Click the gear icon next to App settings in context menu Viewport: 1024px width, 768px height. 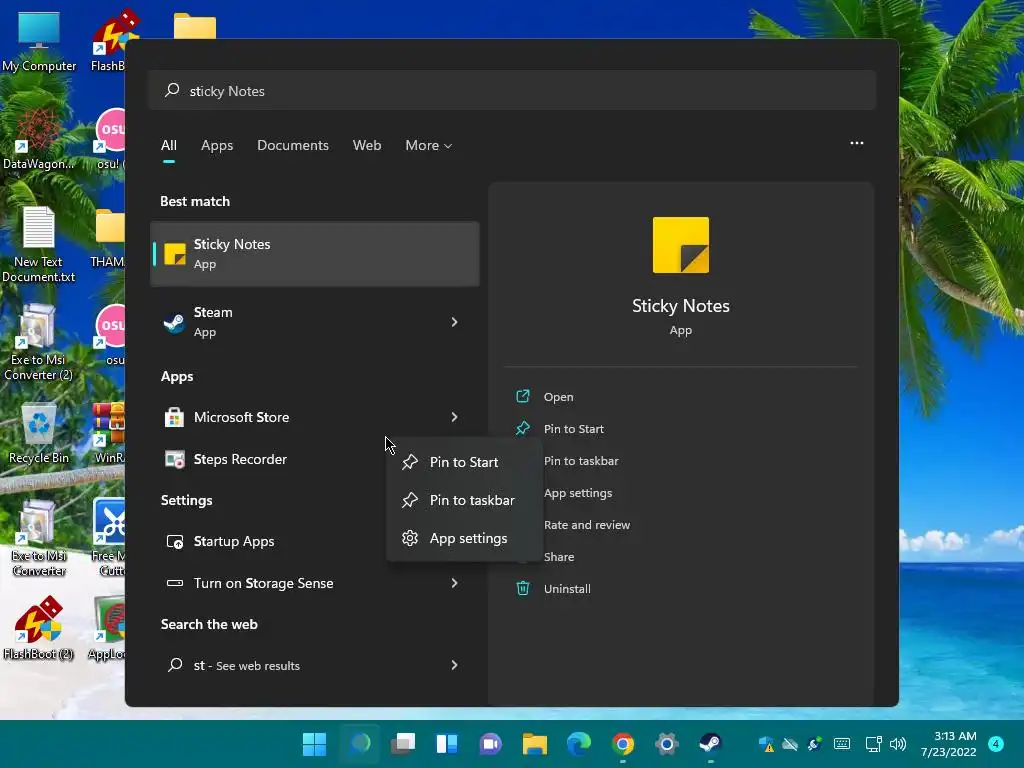[x=409, y=538]
